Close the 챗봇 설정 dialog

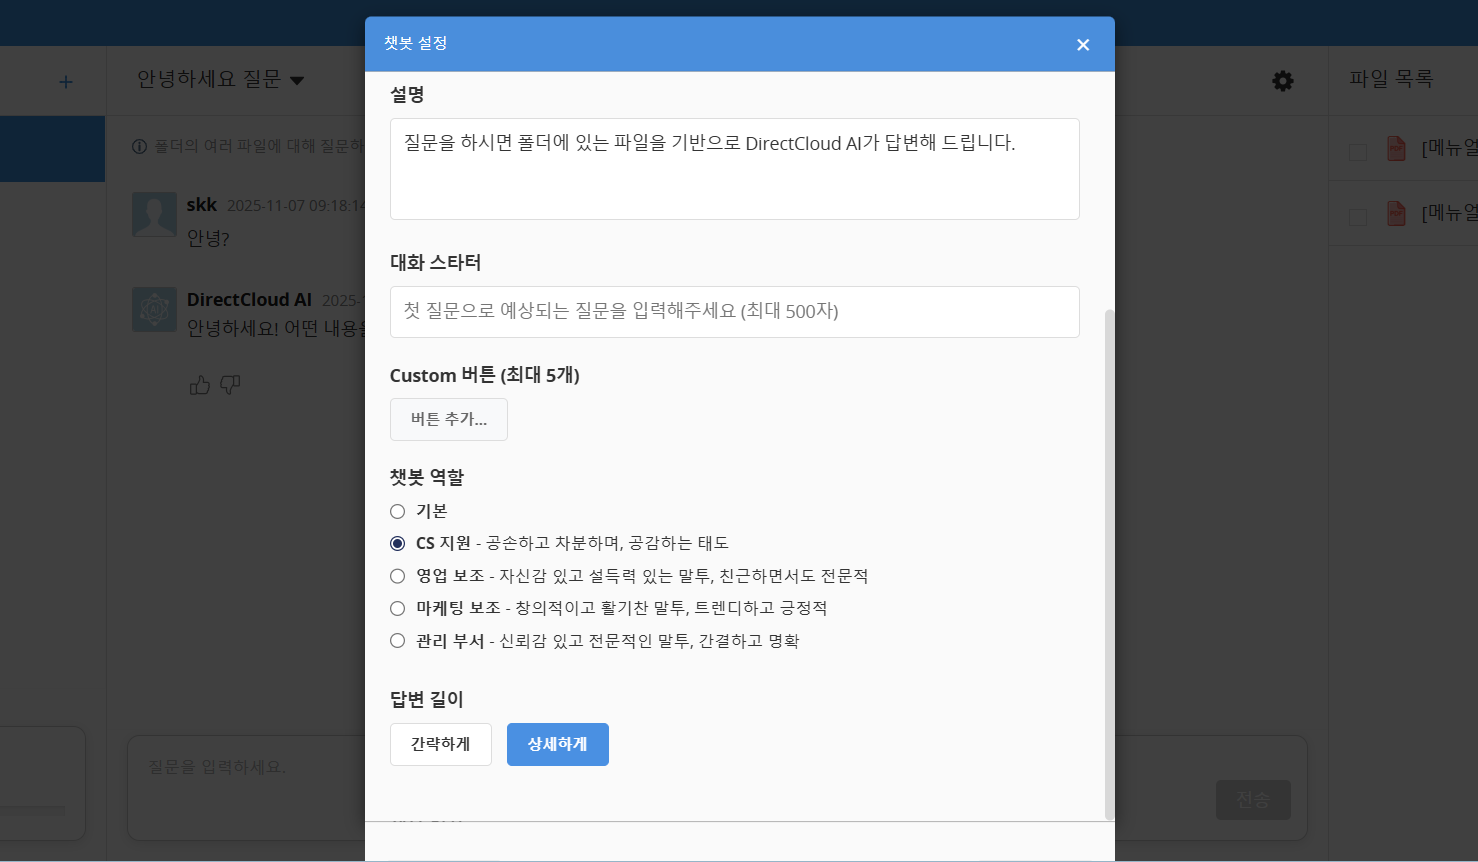point(1083,45)
